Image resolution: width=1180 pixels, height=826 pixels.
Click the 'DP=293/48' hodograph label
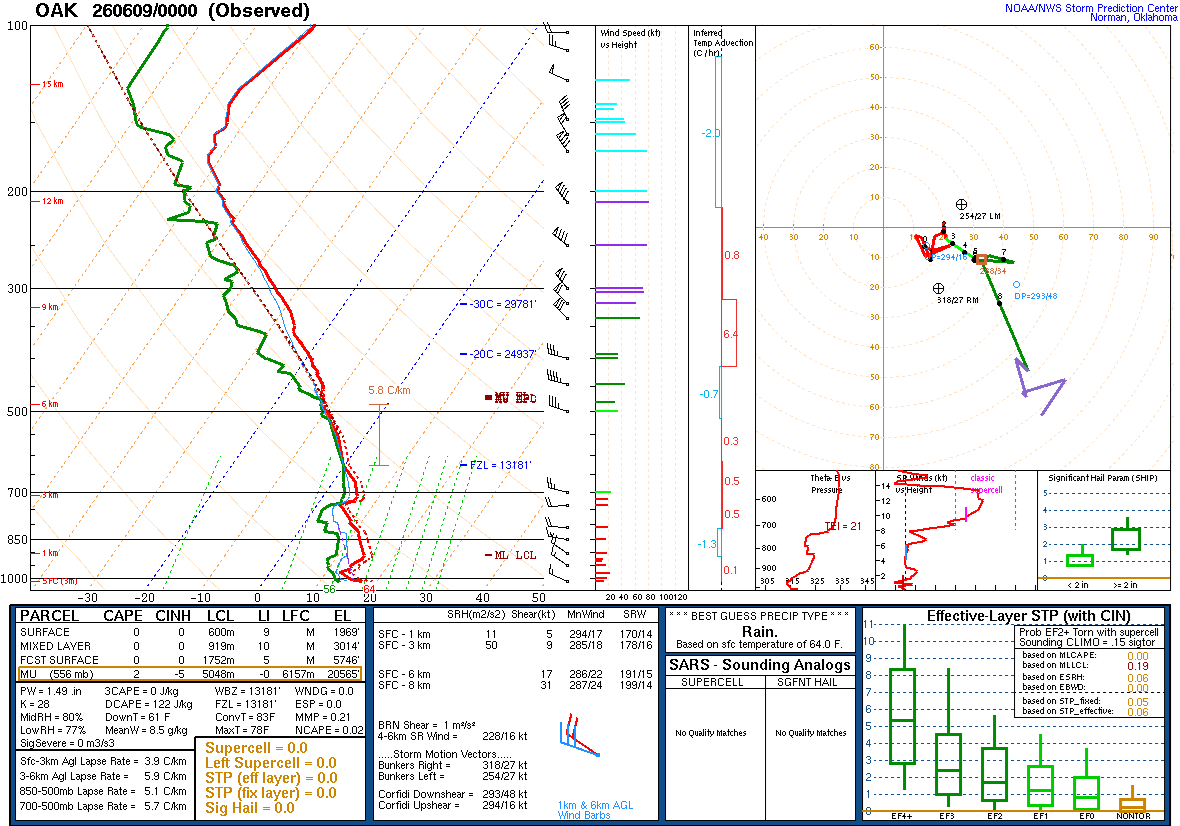pos(1036,296)
